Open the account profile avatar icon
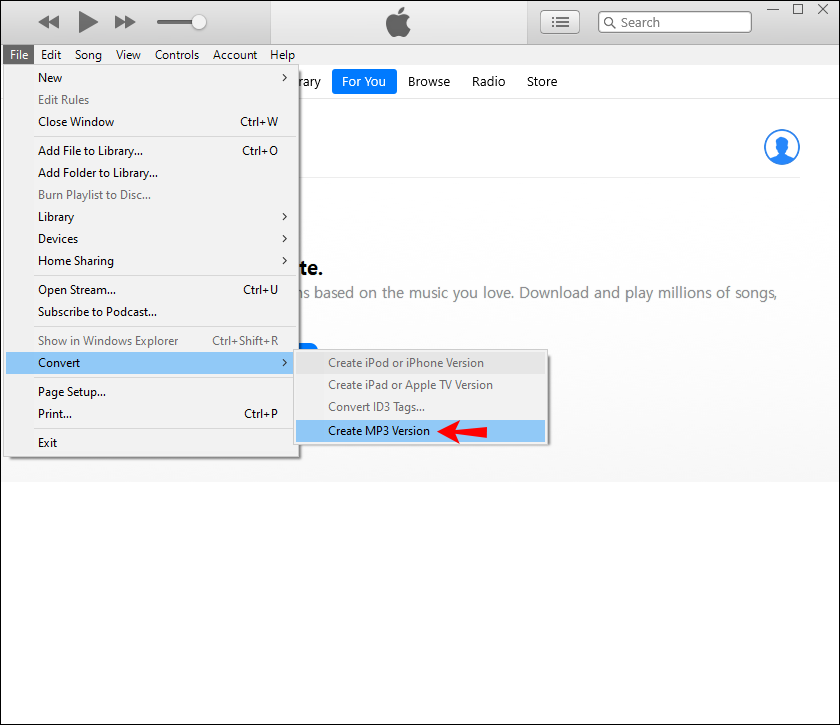 (x=782, y=147)
